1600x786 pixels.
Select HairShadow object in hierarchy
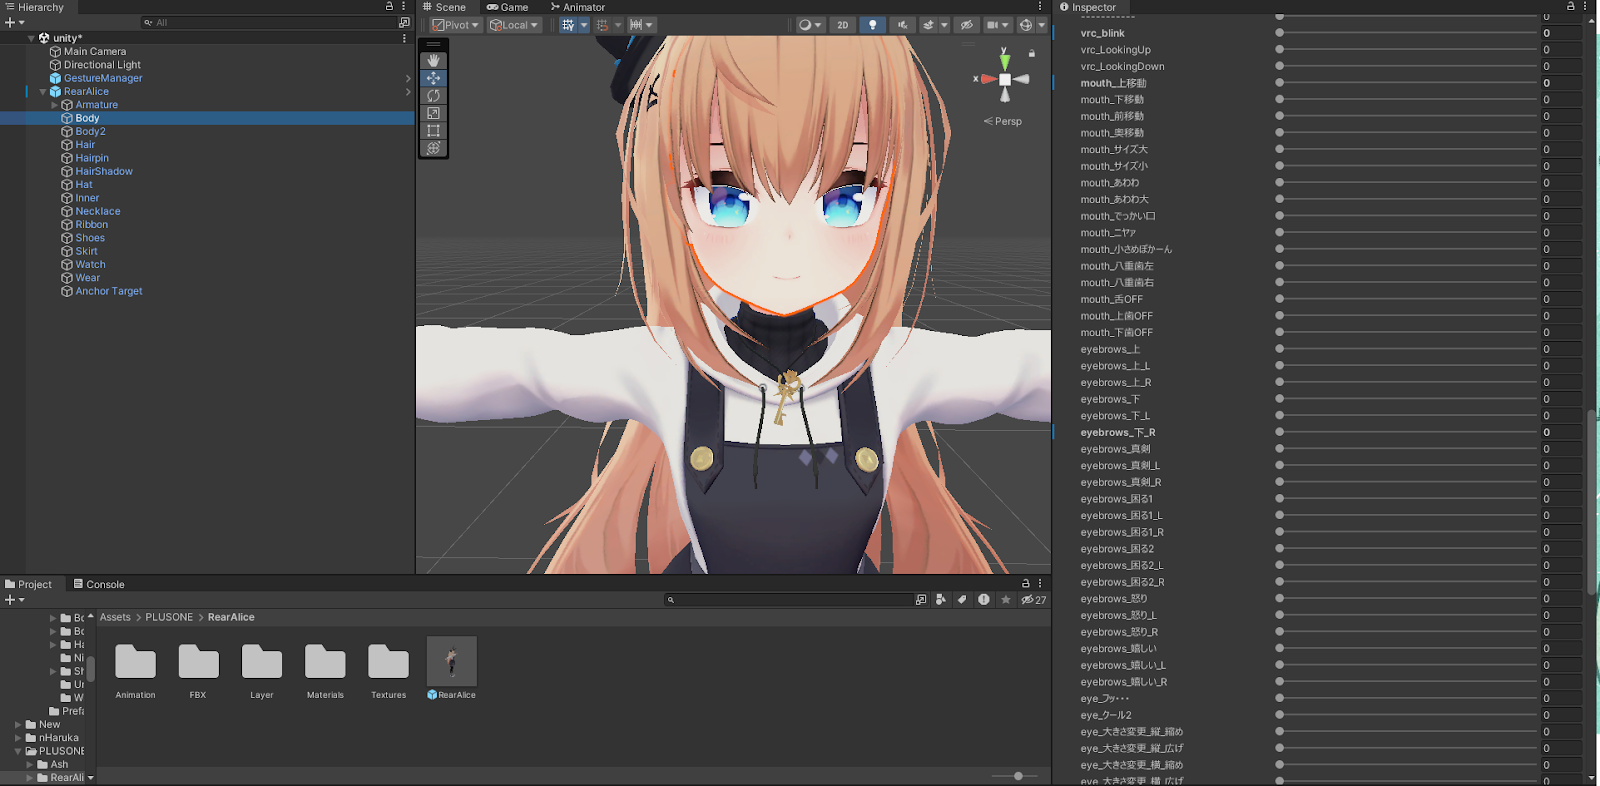coord(104,171)
